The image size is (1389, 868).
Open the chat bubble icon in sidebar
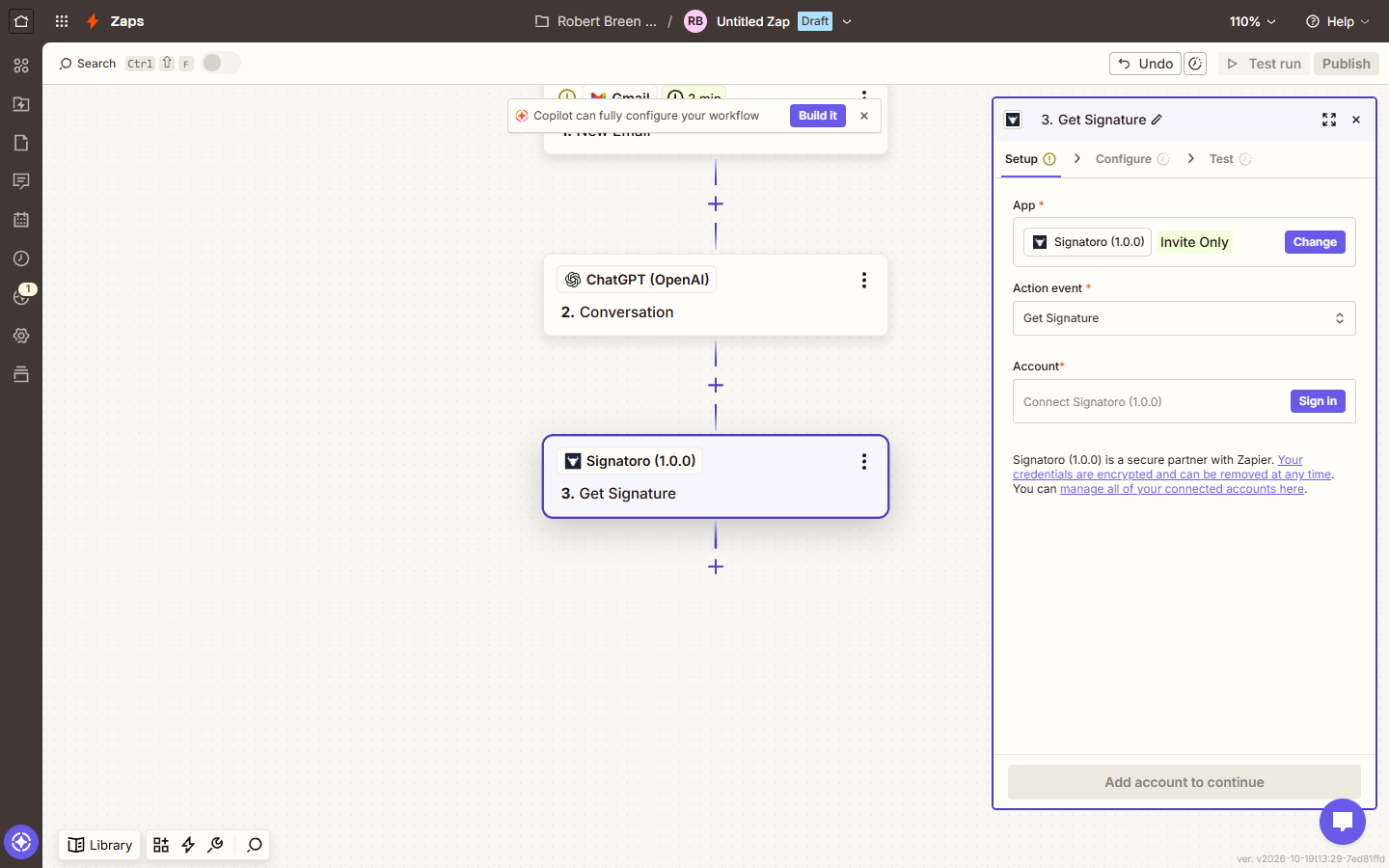tap(21, 181)
